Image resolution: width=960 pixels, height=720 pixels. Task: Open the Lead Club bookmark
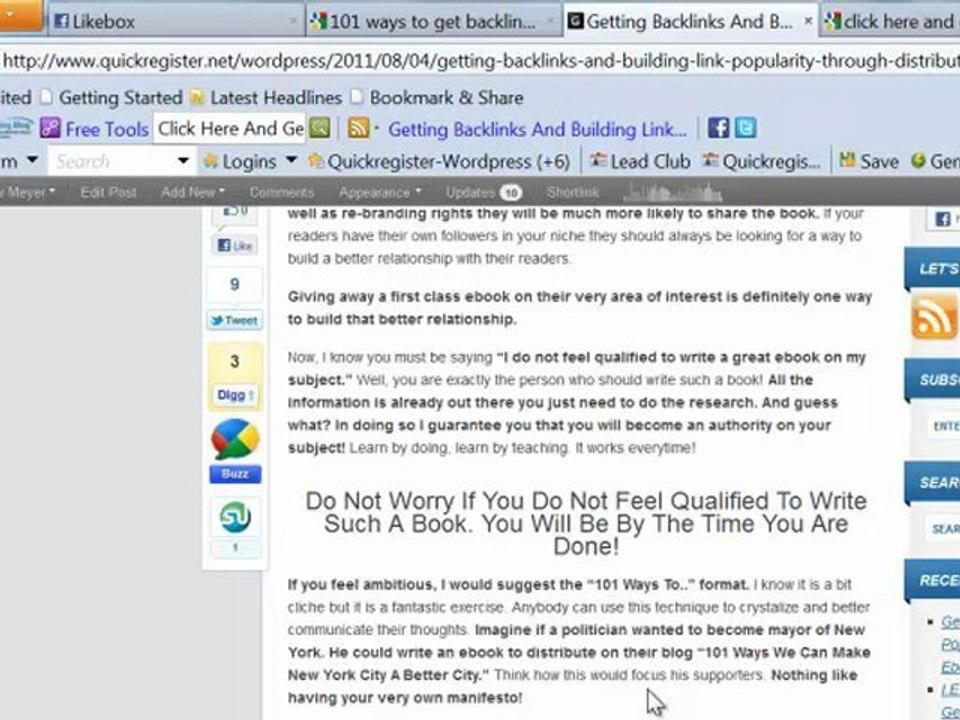pyautogui.click(x=640, y=162)
